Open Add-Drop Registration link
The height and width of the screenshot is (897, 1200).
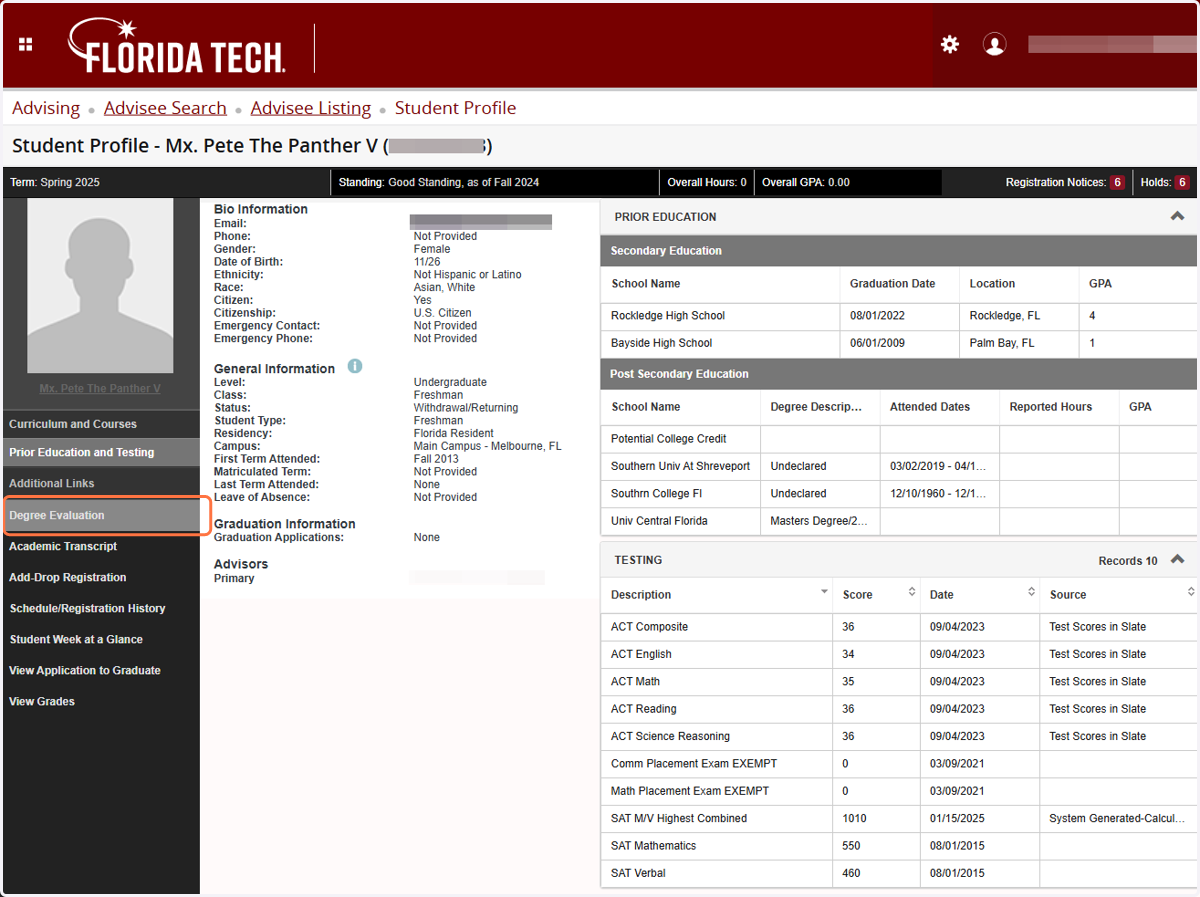click(x=68, y=577)
